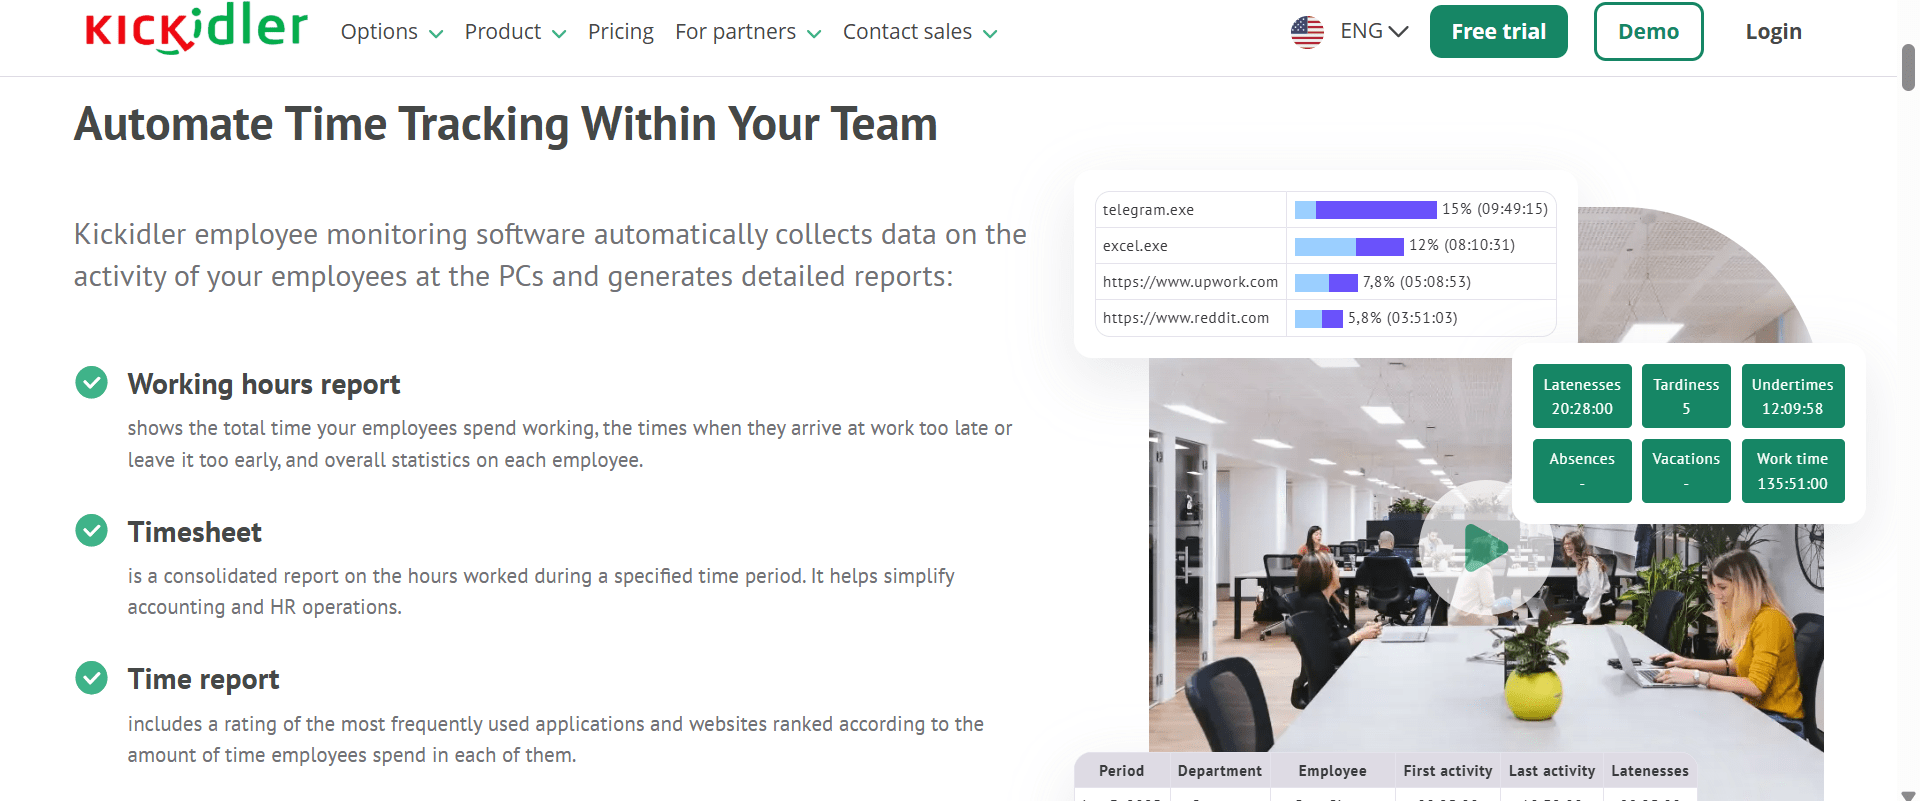Open the ENG language selector
This screenshot has width=1920, height=801.
pyautogui.click(x=1374, y=31)
